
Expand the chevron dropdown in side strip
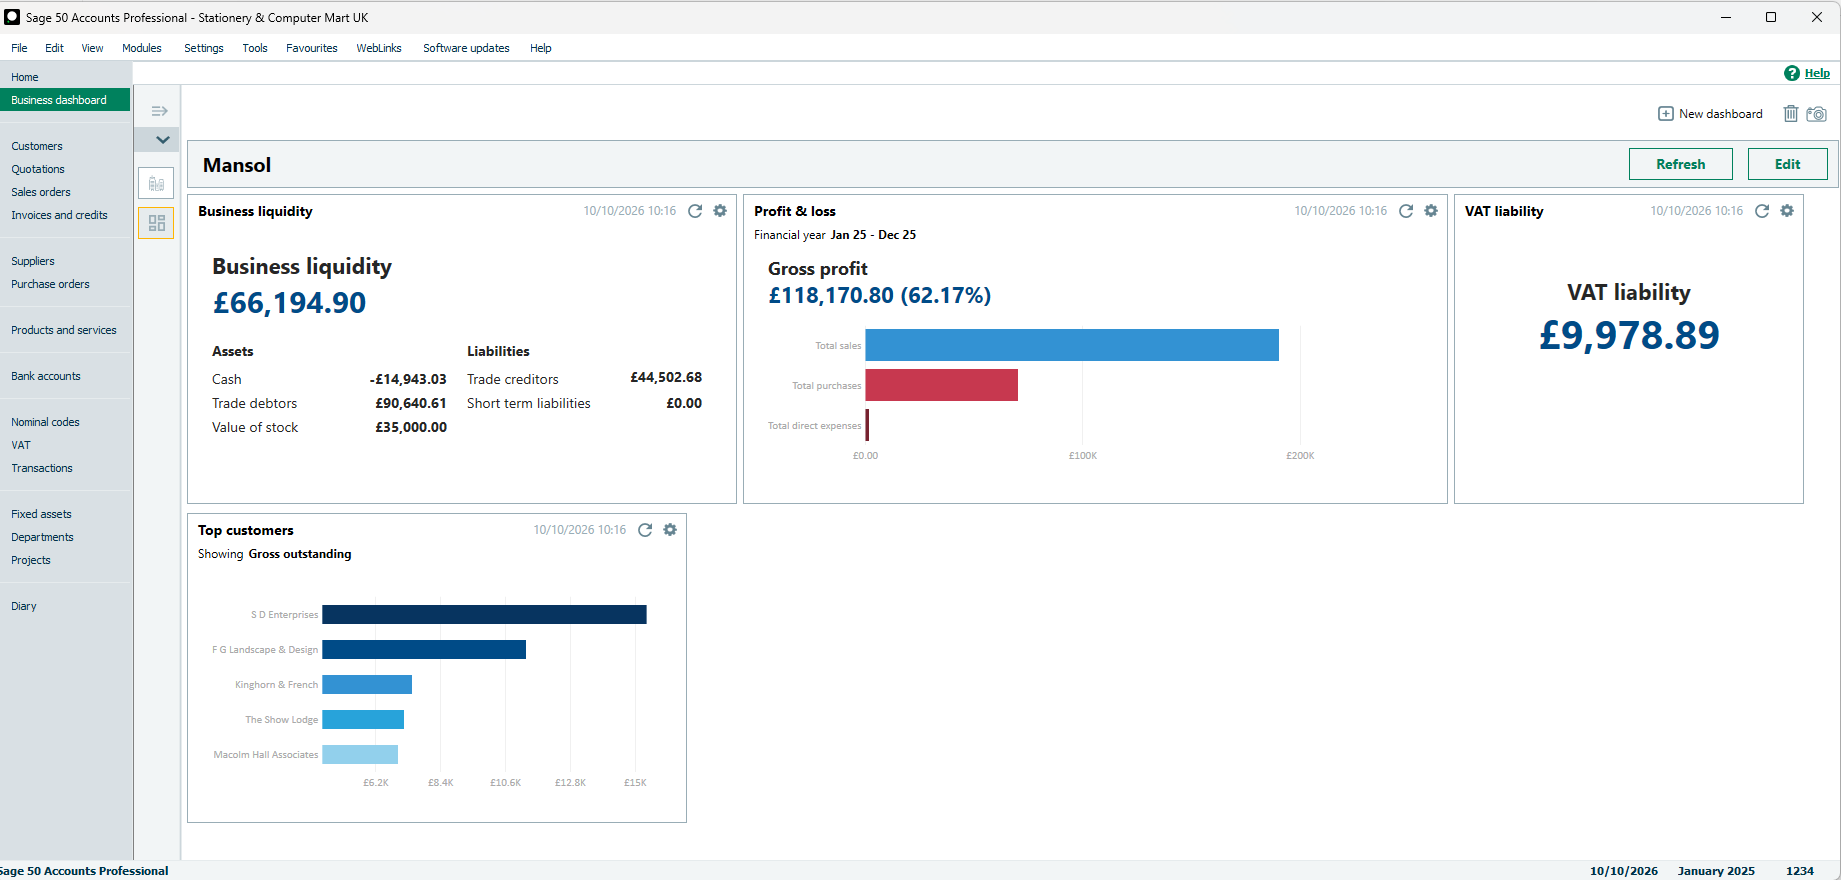[163, 140]
